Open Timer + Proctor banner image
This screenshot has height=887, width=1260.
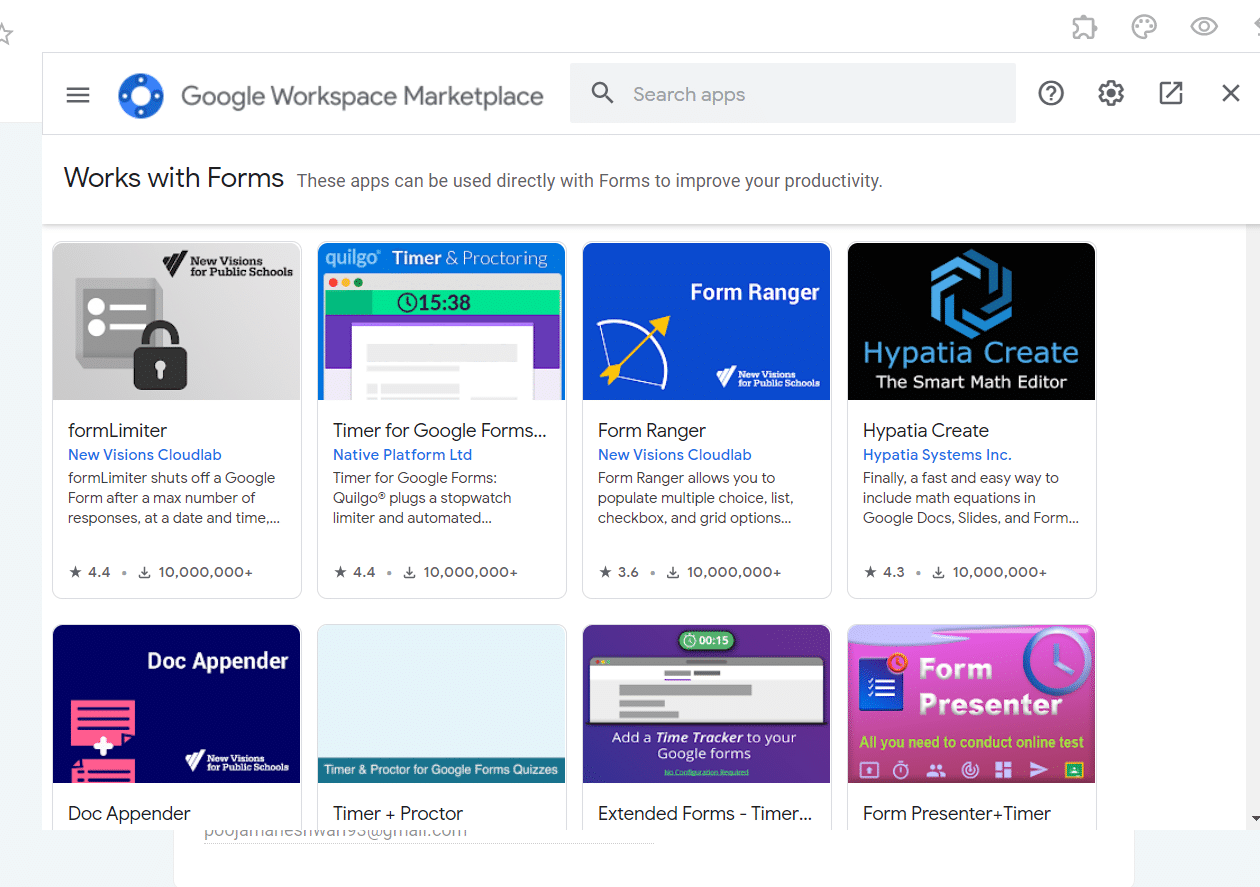[442, 704]
